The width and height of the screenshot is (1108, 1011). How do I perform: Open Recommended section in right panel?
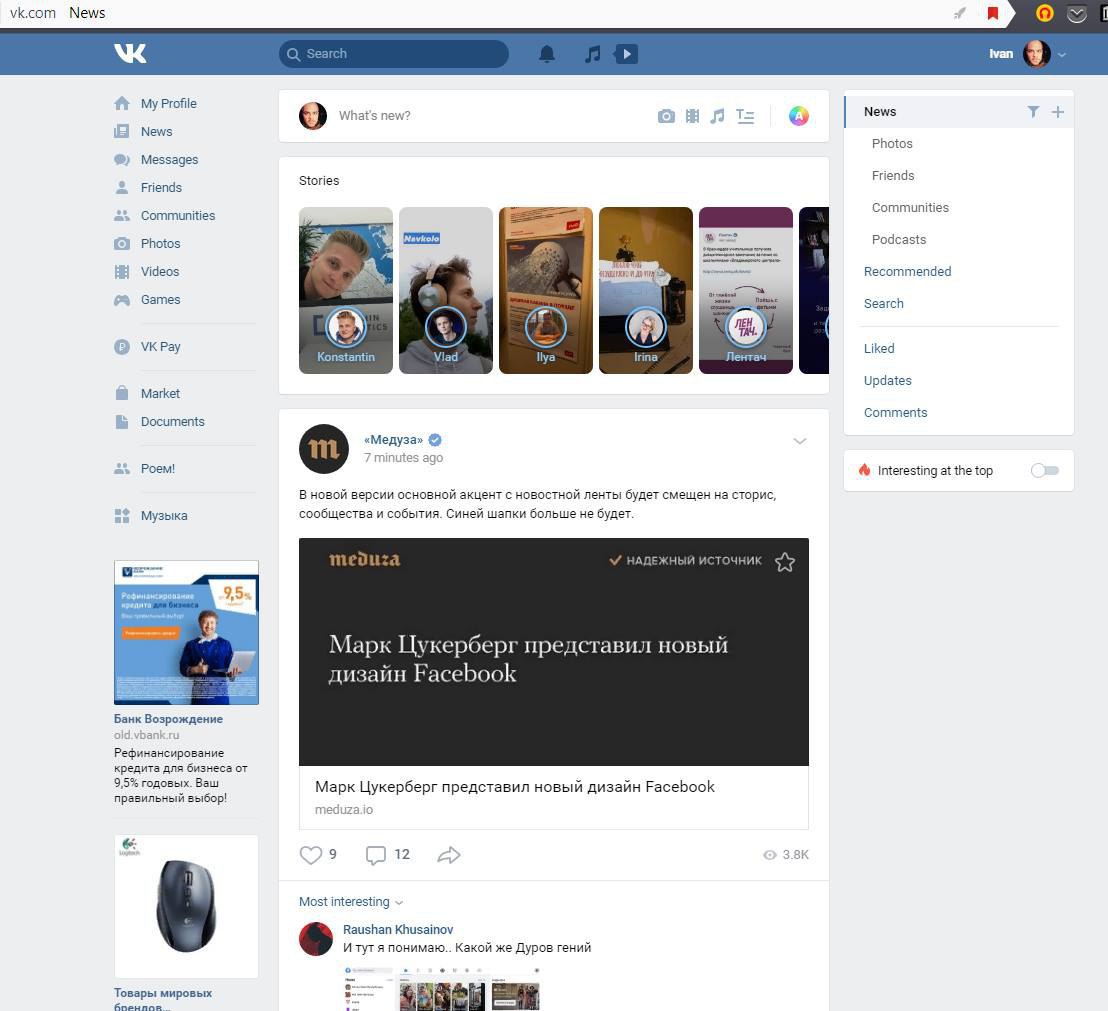(x=907, y=271)
